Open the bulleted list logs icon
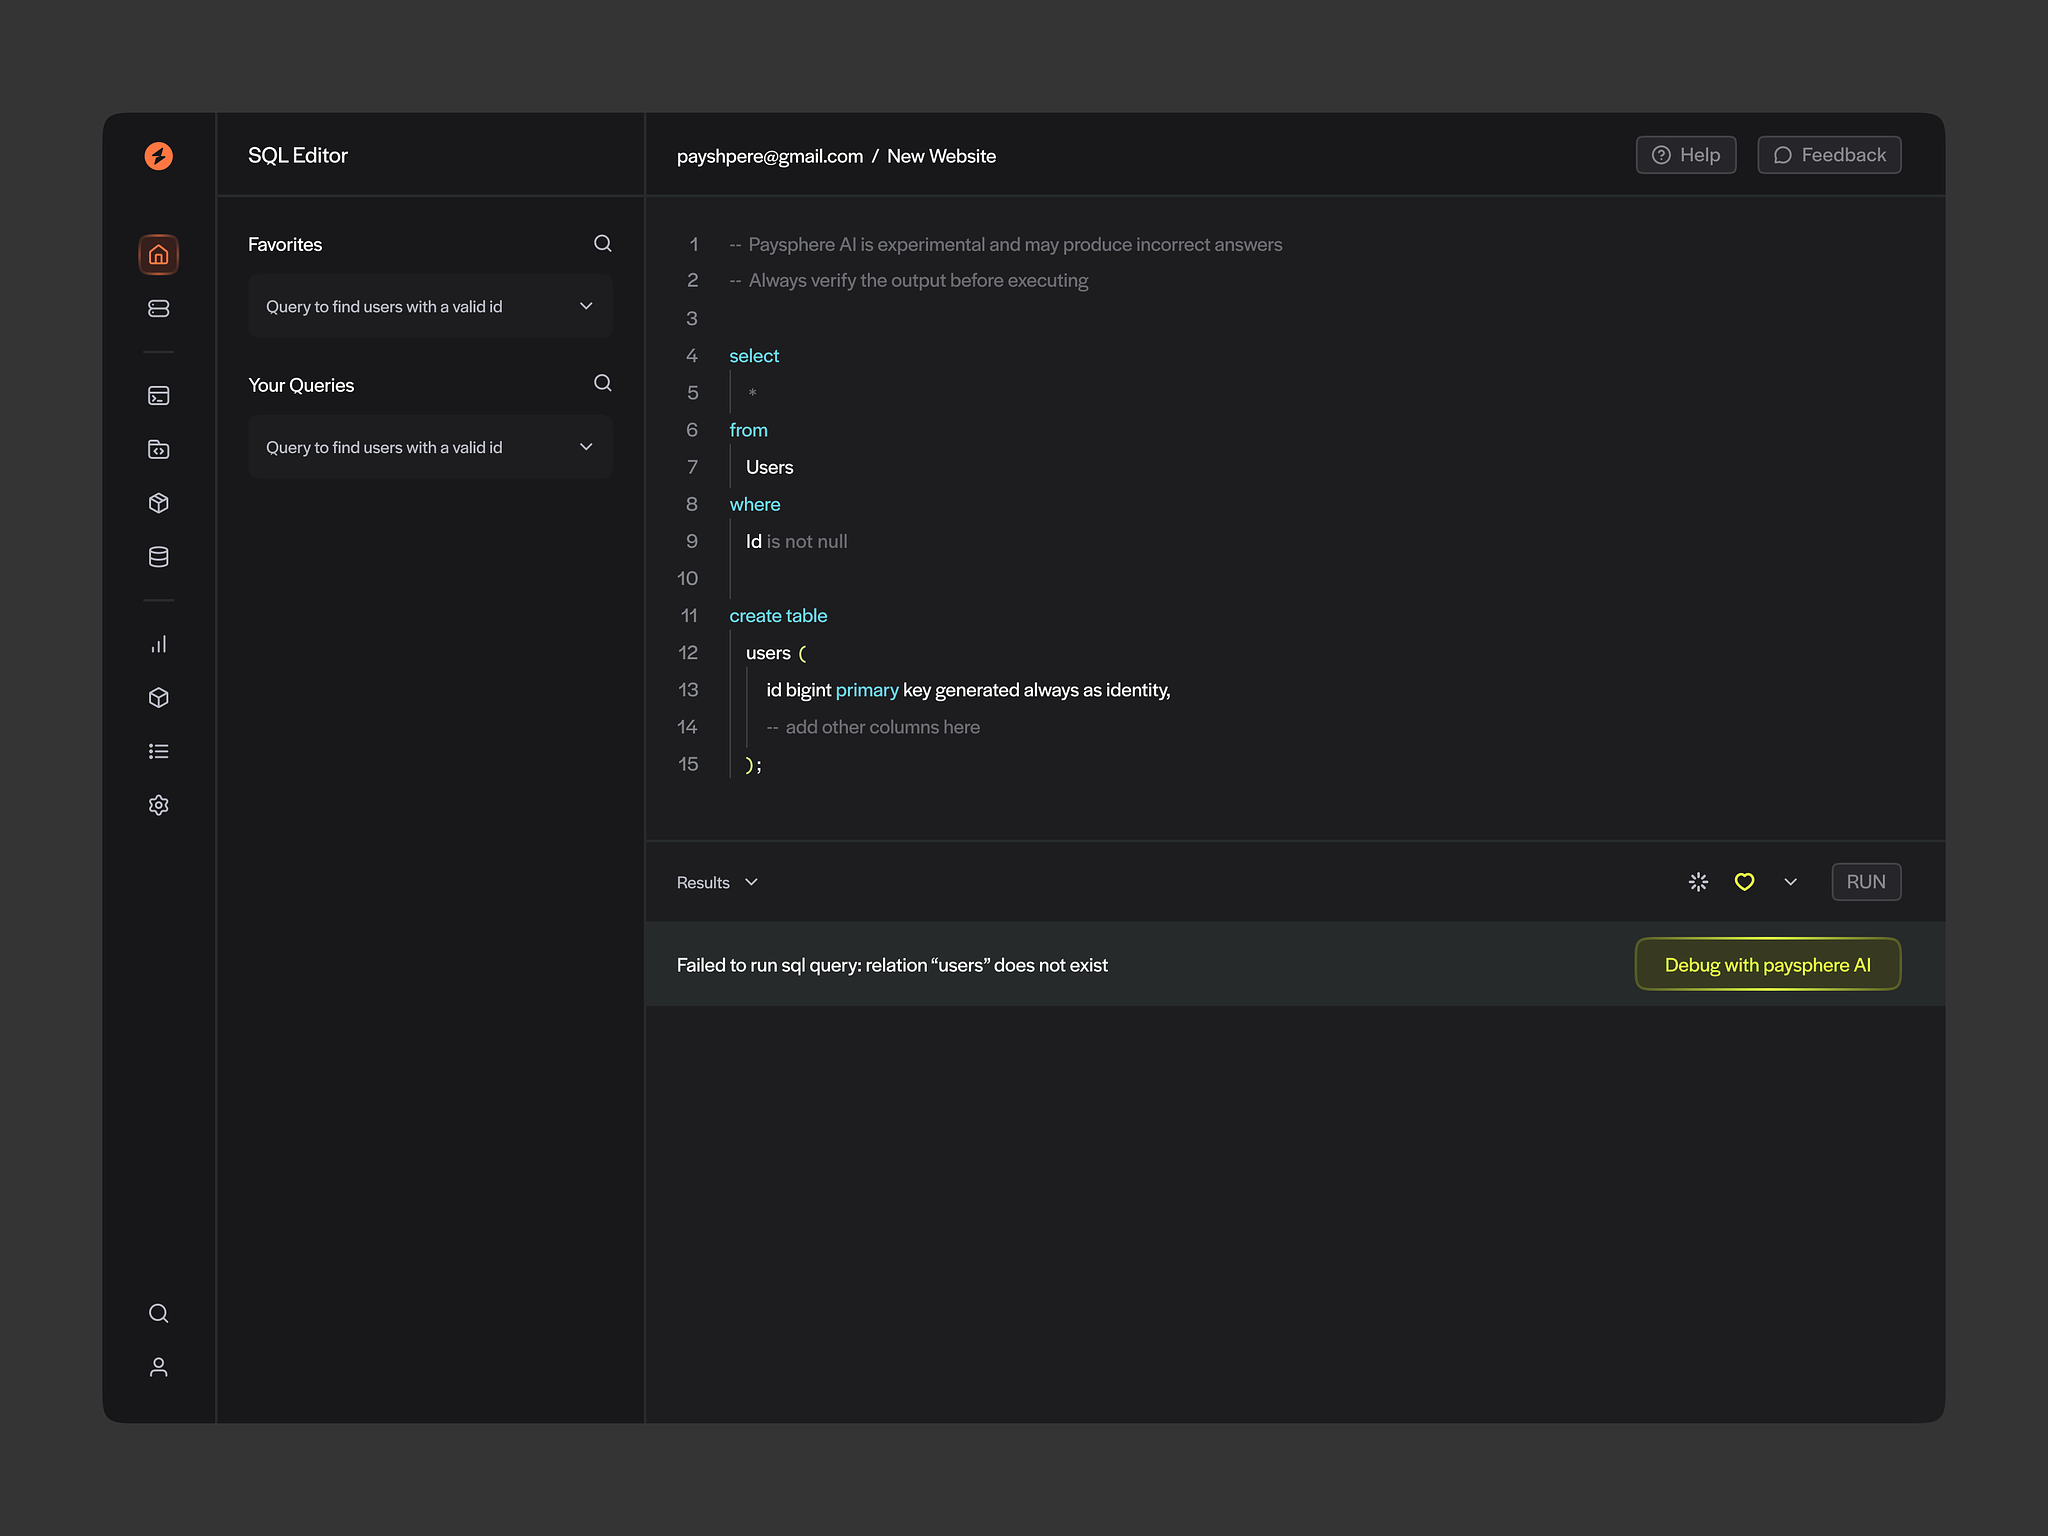The height and width of the screenshot is (1536, 2048). (x=158, y=751)
